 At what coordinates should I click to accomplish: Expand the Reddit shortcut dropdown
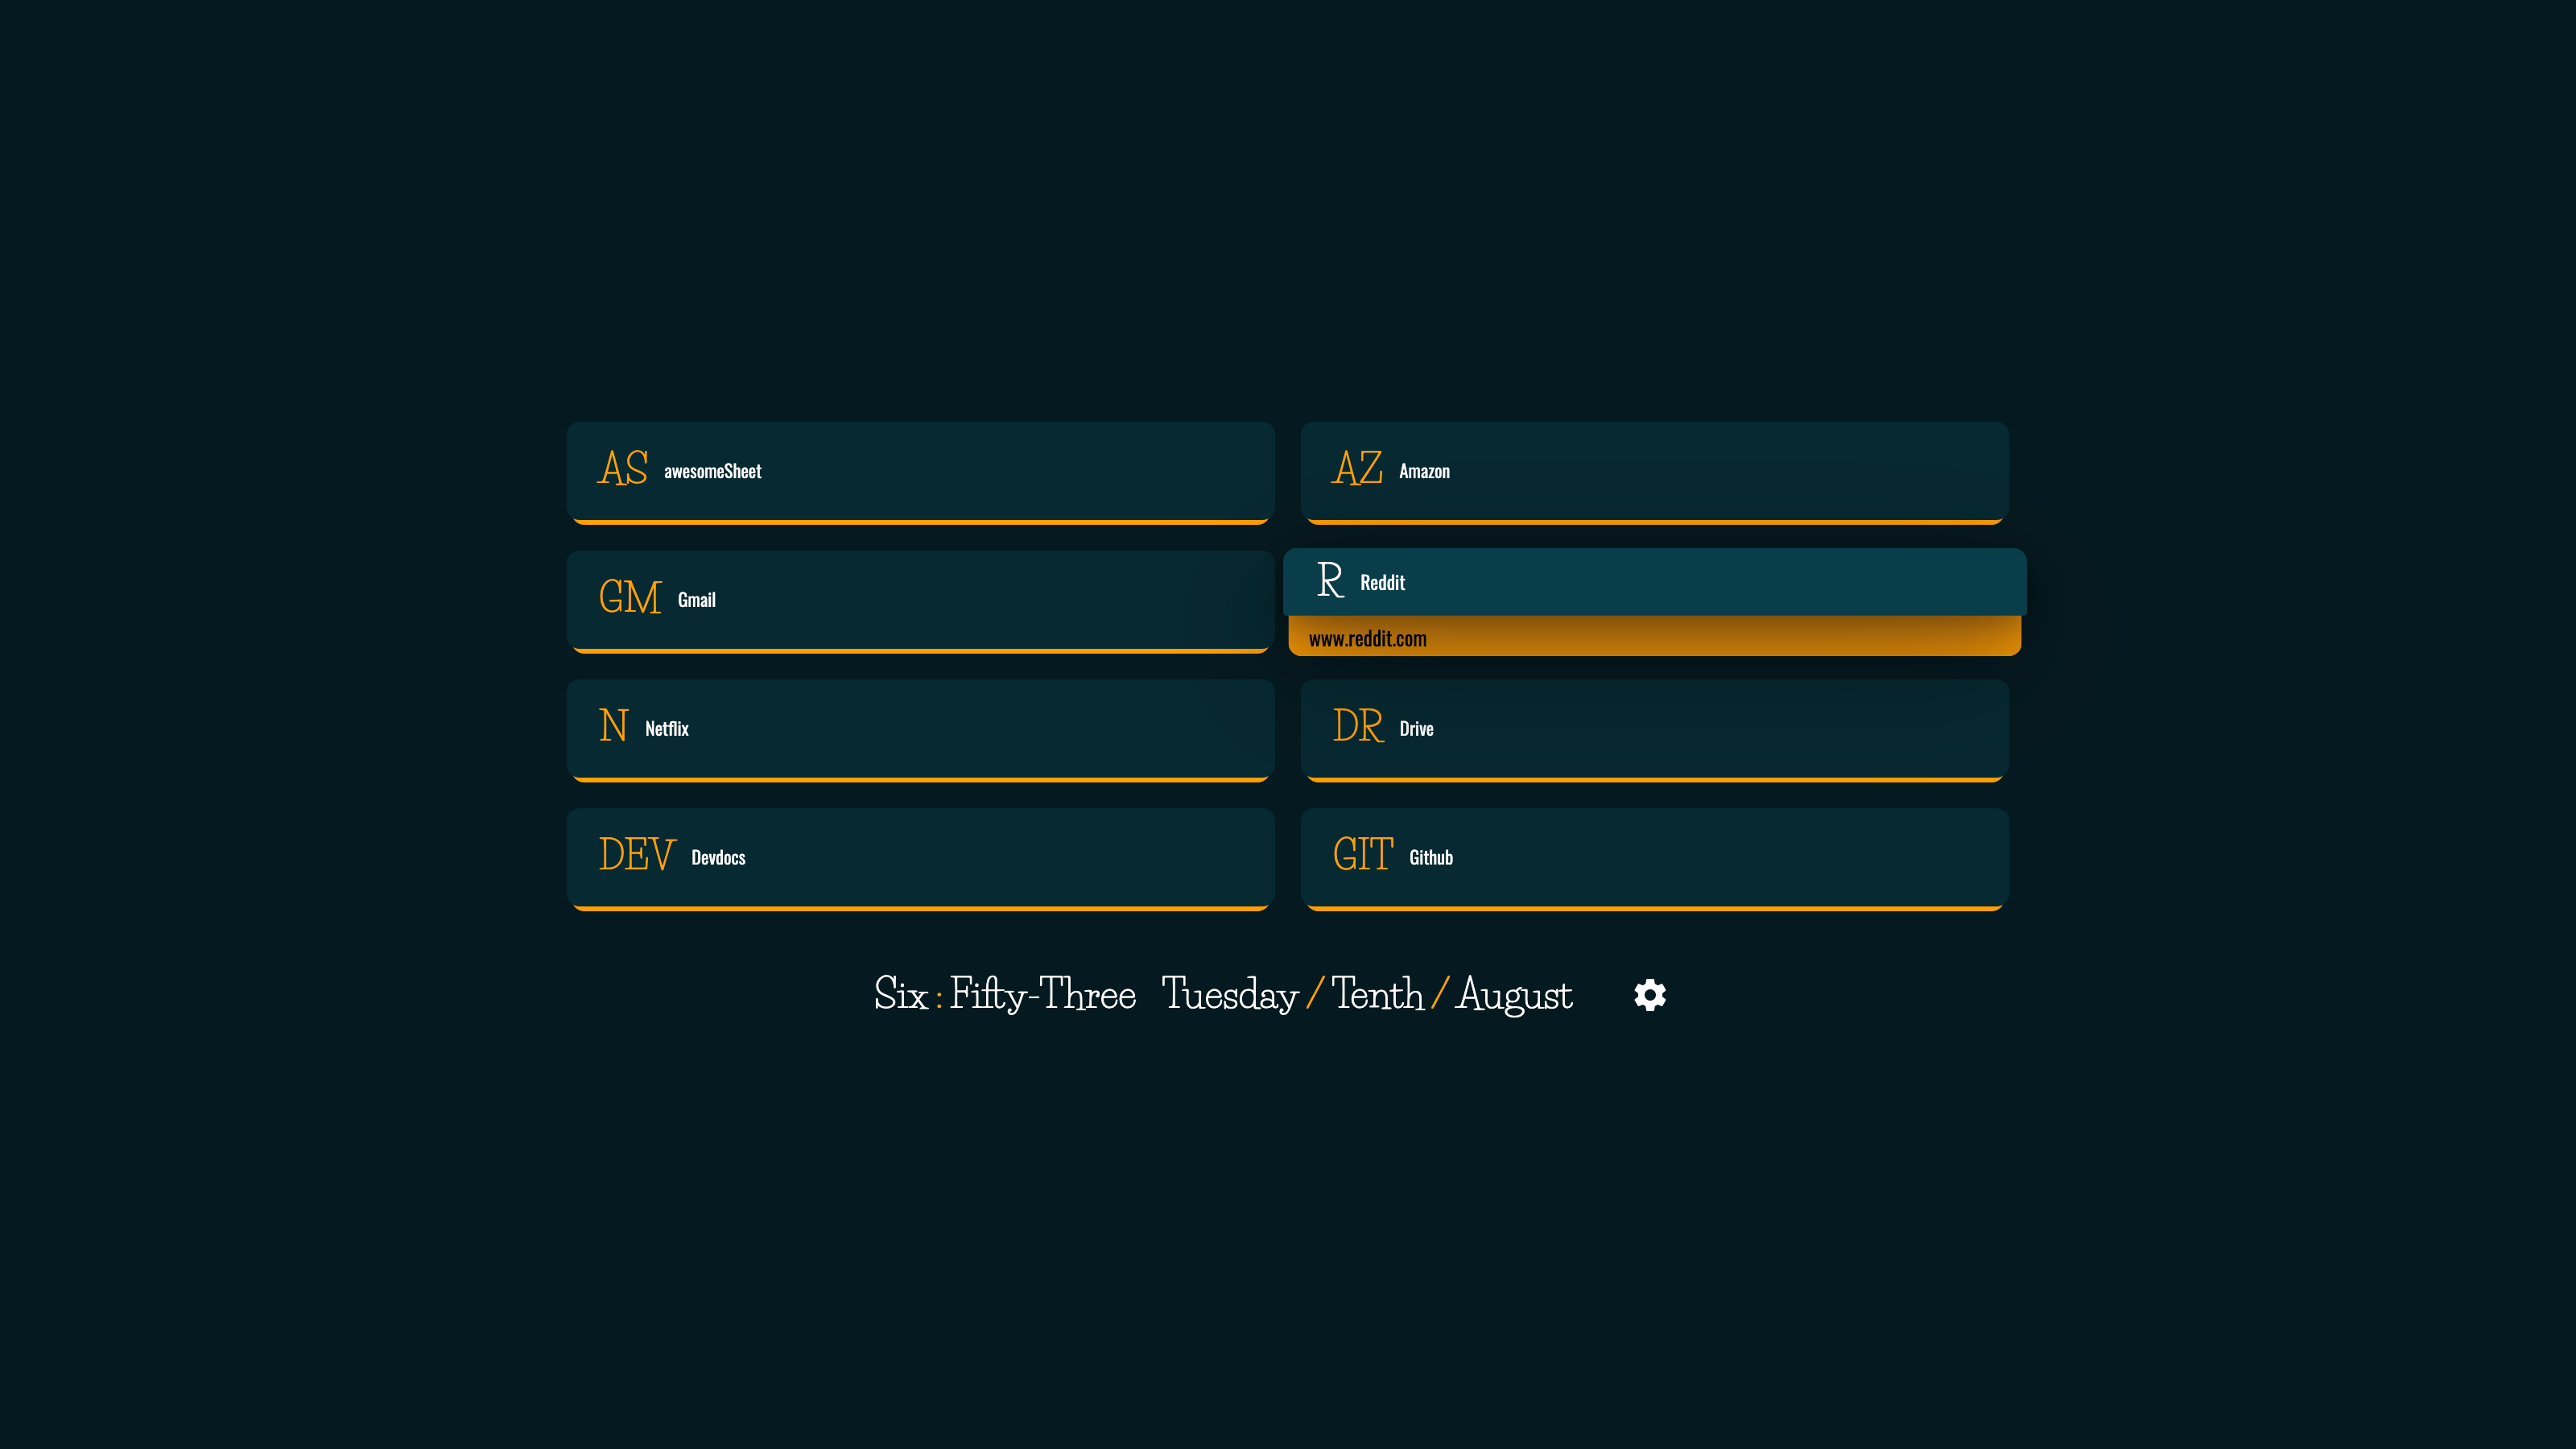coord(1654,582)
